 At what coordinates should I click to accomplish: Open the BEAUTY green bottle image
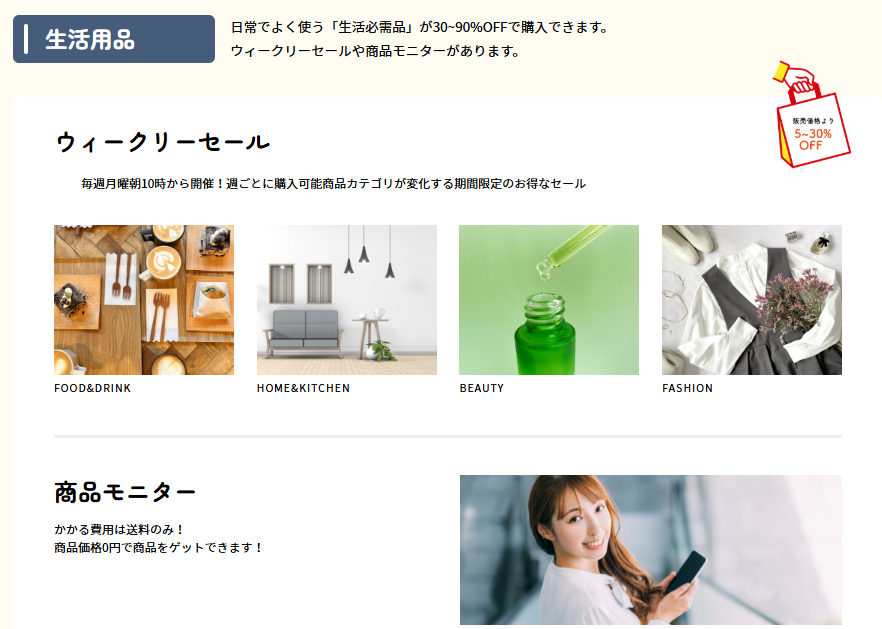tap(549, 300)
